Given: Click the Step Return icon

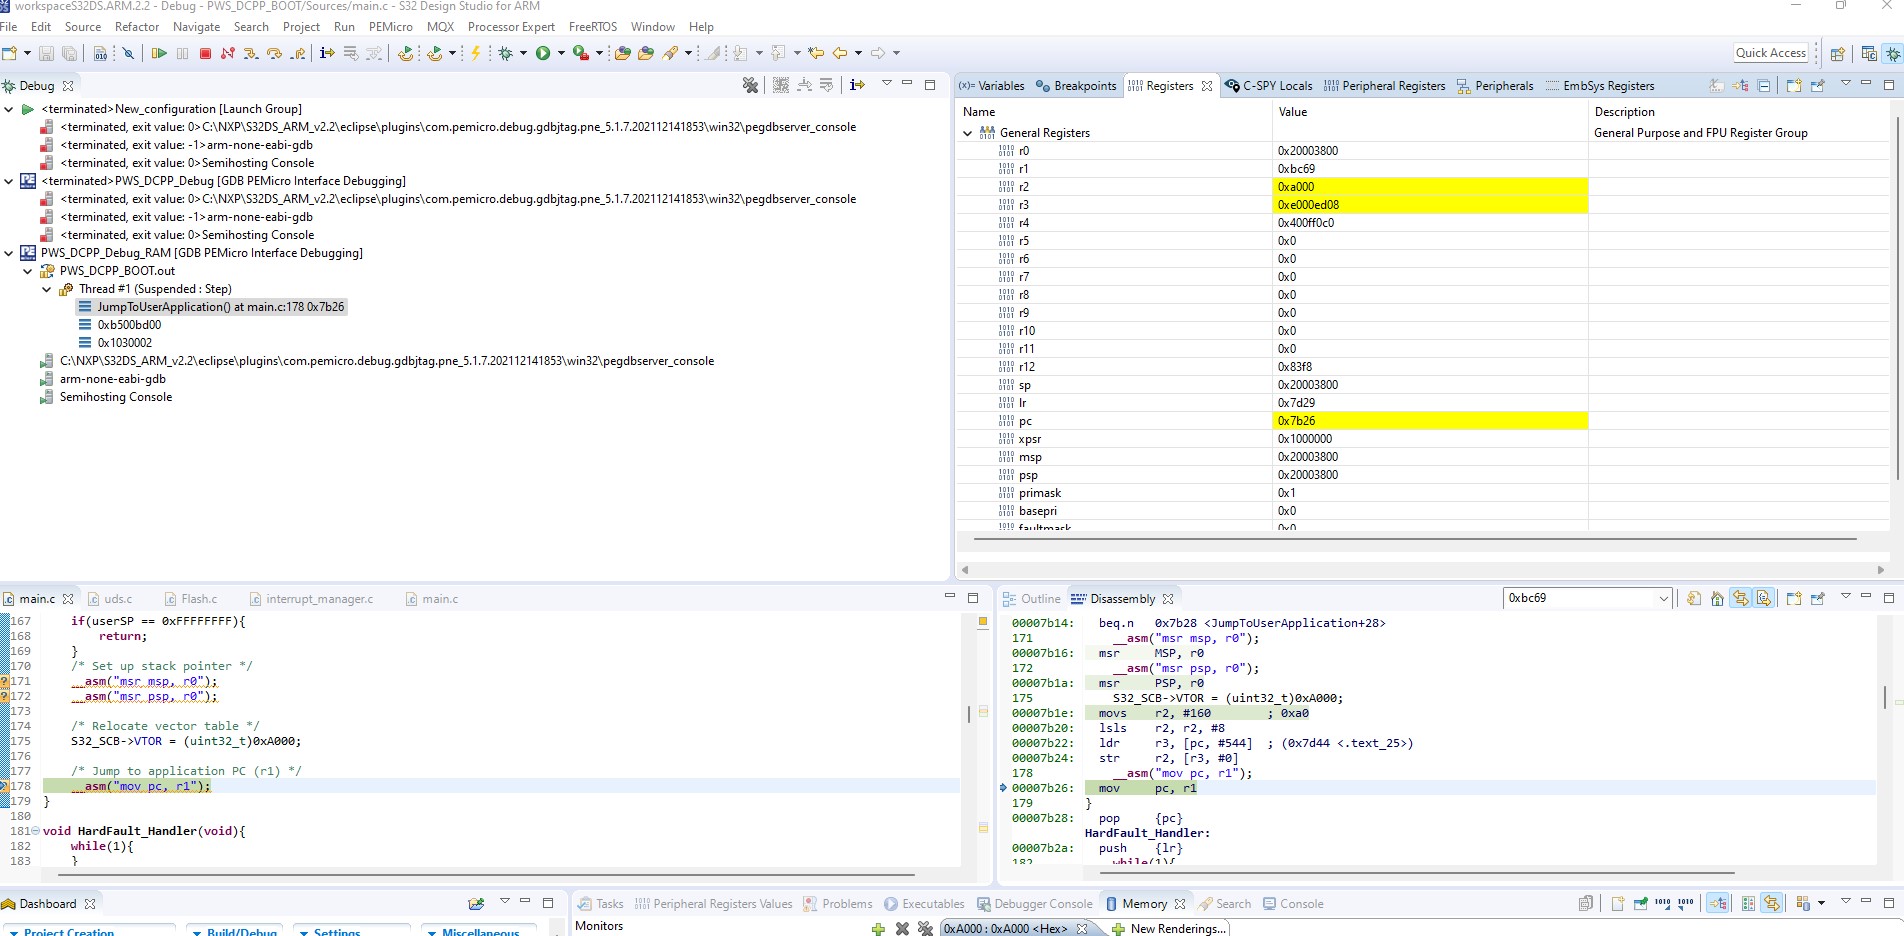Looking at the screenshot, I should coord(298,53).
